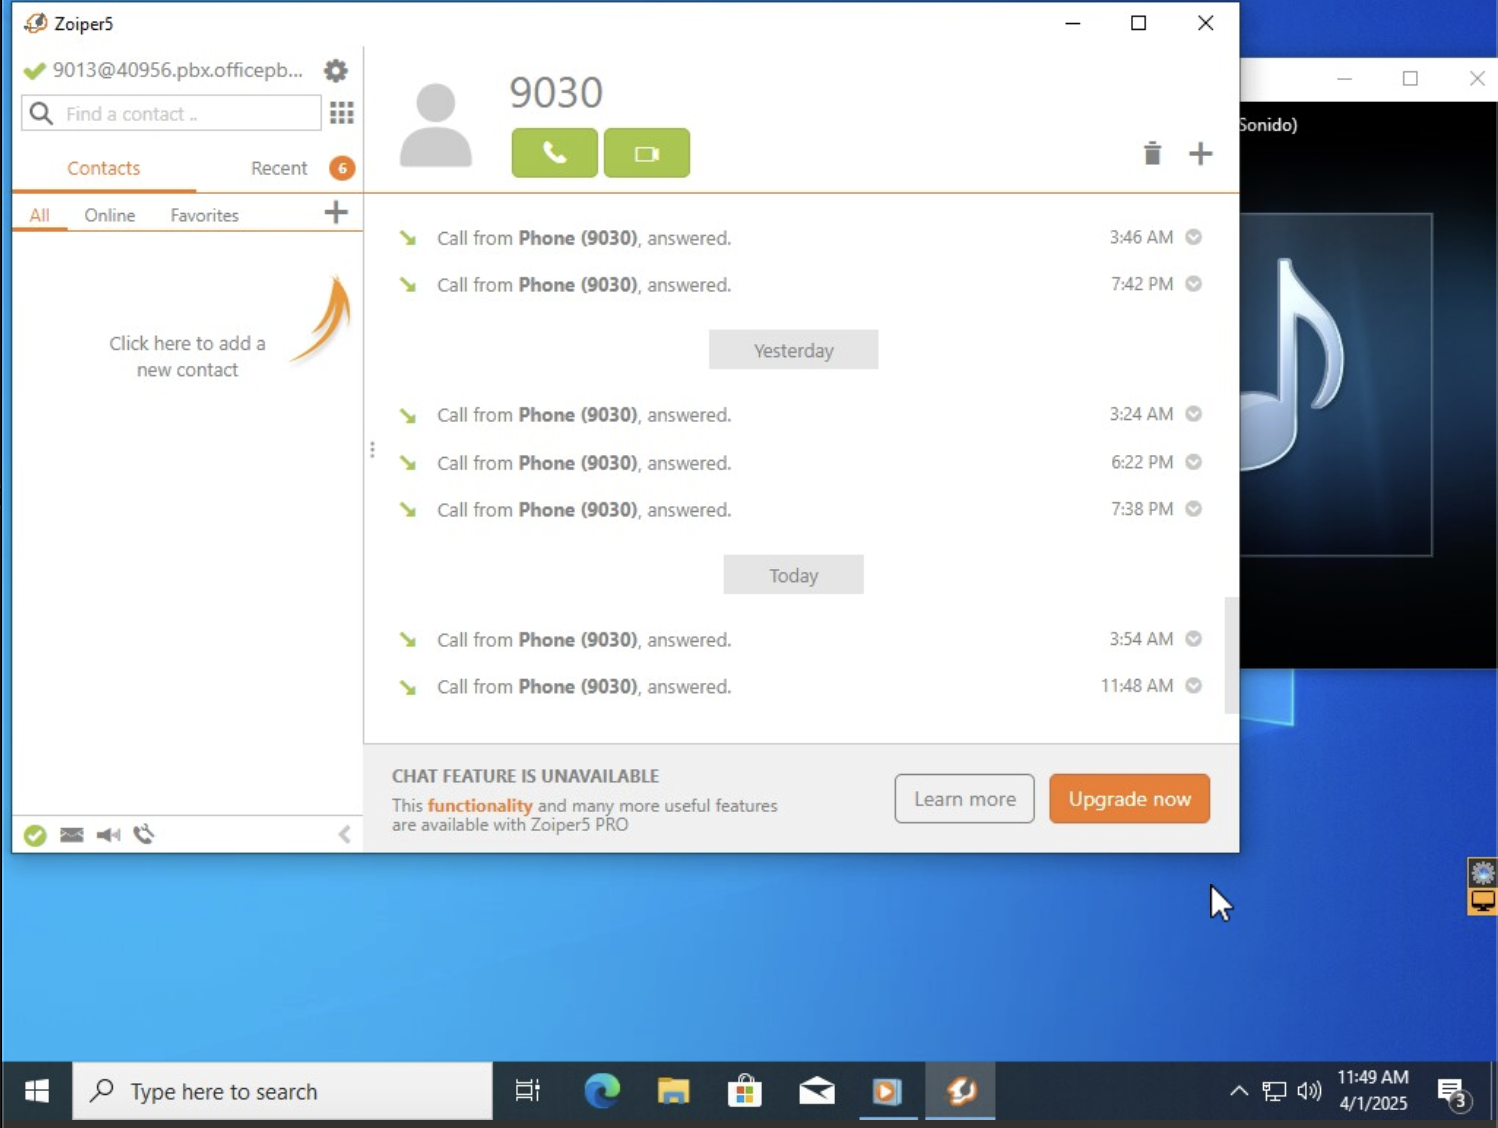
Task: Click the taskbar clock showing 11:49 AM
Action: pos(1373,1090)
